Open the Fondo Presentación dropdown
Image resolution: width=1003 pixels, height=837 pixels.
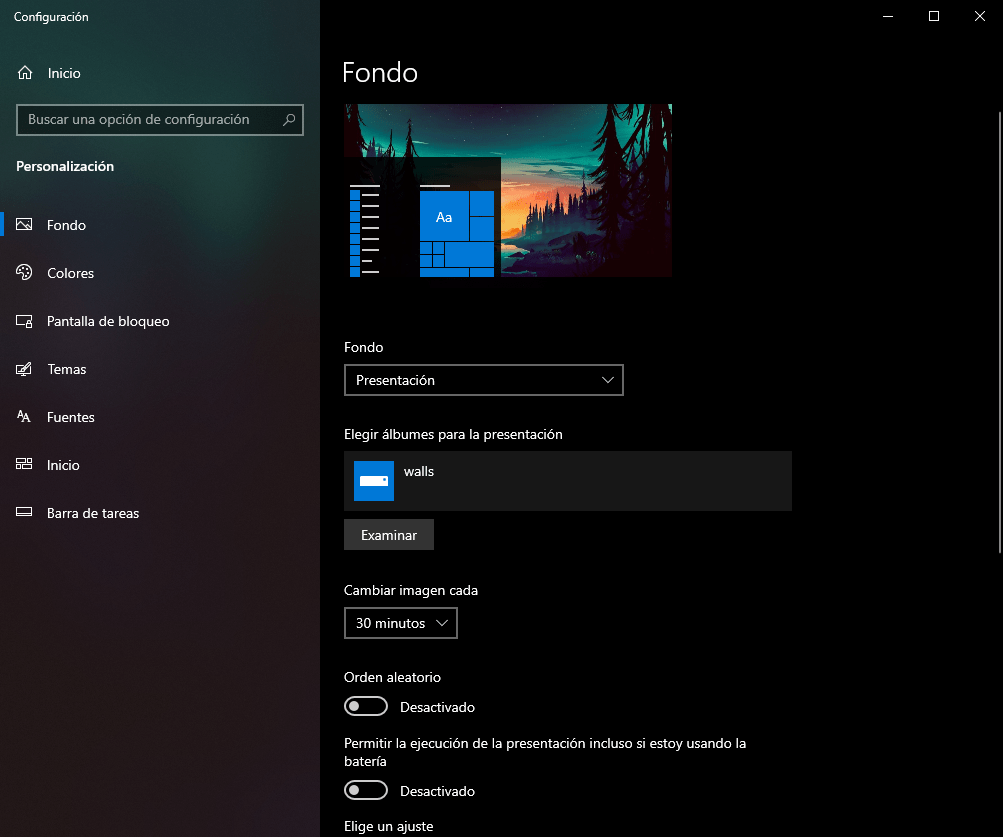coord(483,380)
